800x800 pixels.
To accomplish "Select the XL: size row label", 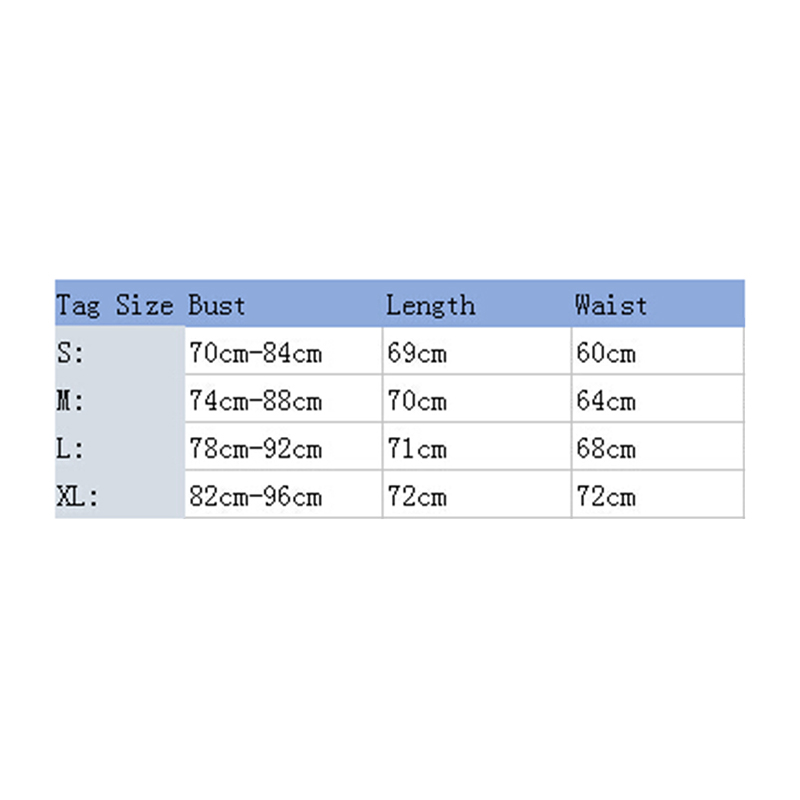I will pos(77,497).
